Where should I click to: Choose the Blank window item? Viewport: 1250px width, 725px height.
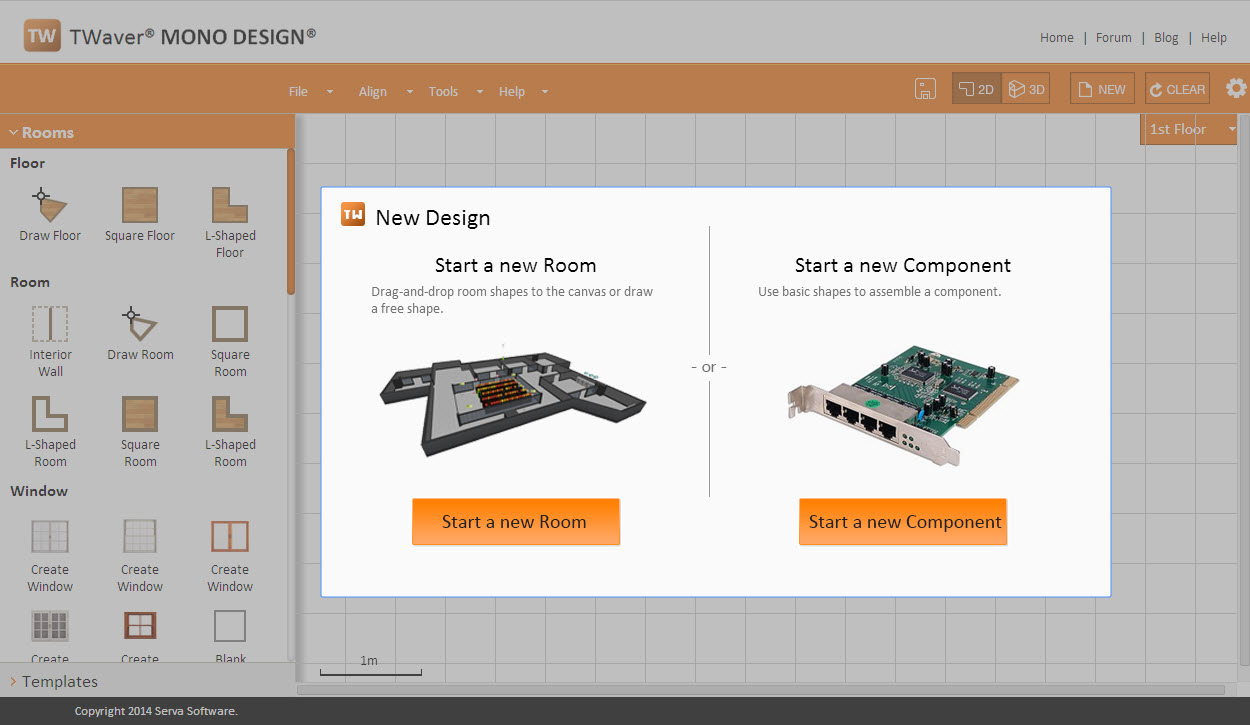(x=230, y=637)
